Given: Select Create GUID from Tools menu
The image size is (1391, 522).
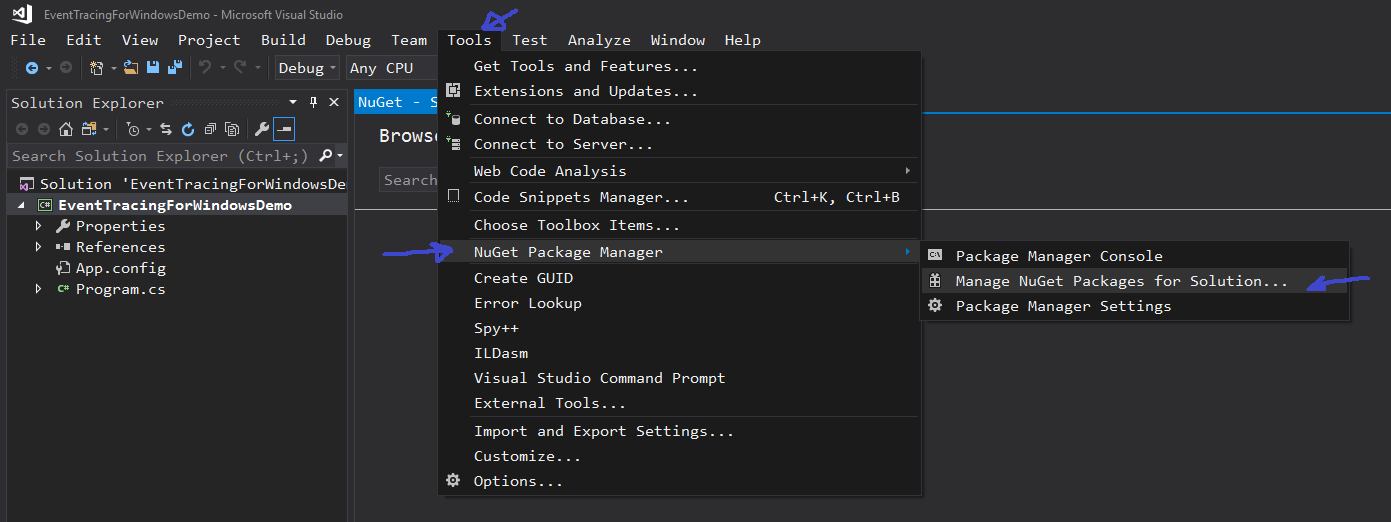Looking at the screenshot, I should point(680,278).
